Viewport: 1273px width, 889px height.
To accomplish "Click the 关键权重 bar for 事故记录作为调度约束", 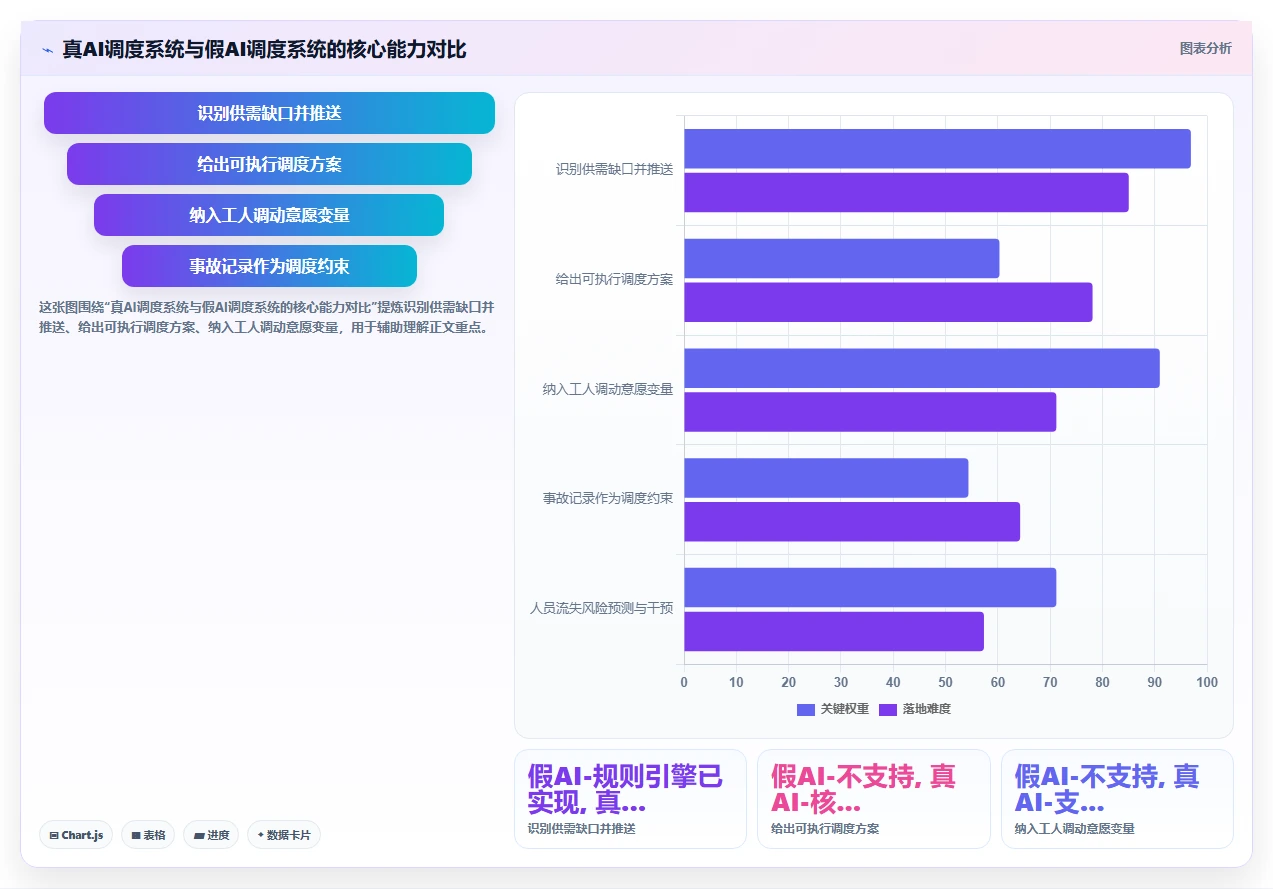I will pos(826,478).
